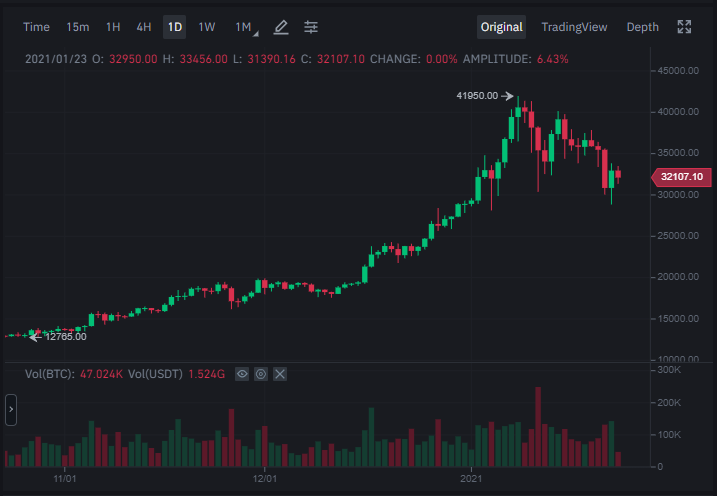The image size is (717, 496).
Task: Open volume indicator settings target icon
Action: pos(261,374)
